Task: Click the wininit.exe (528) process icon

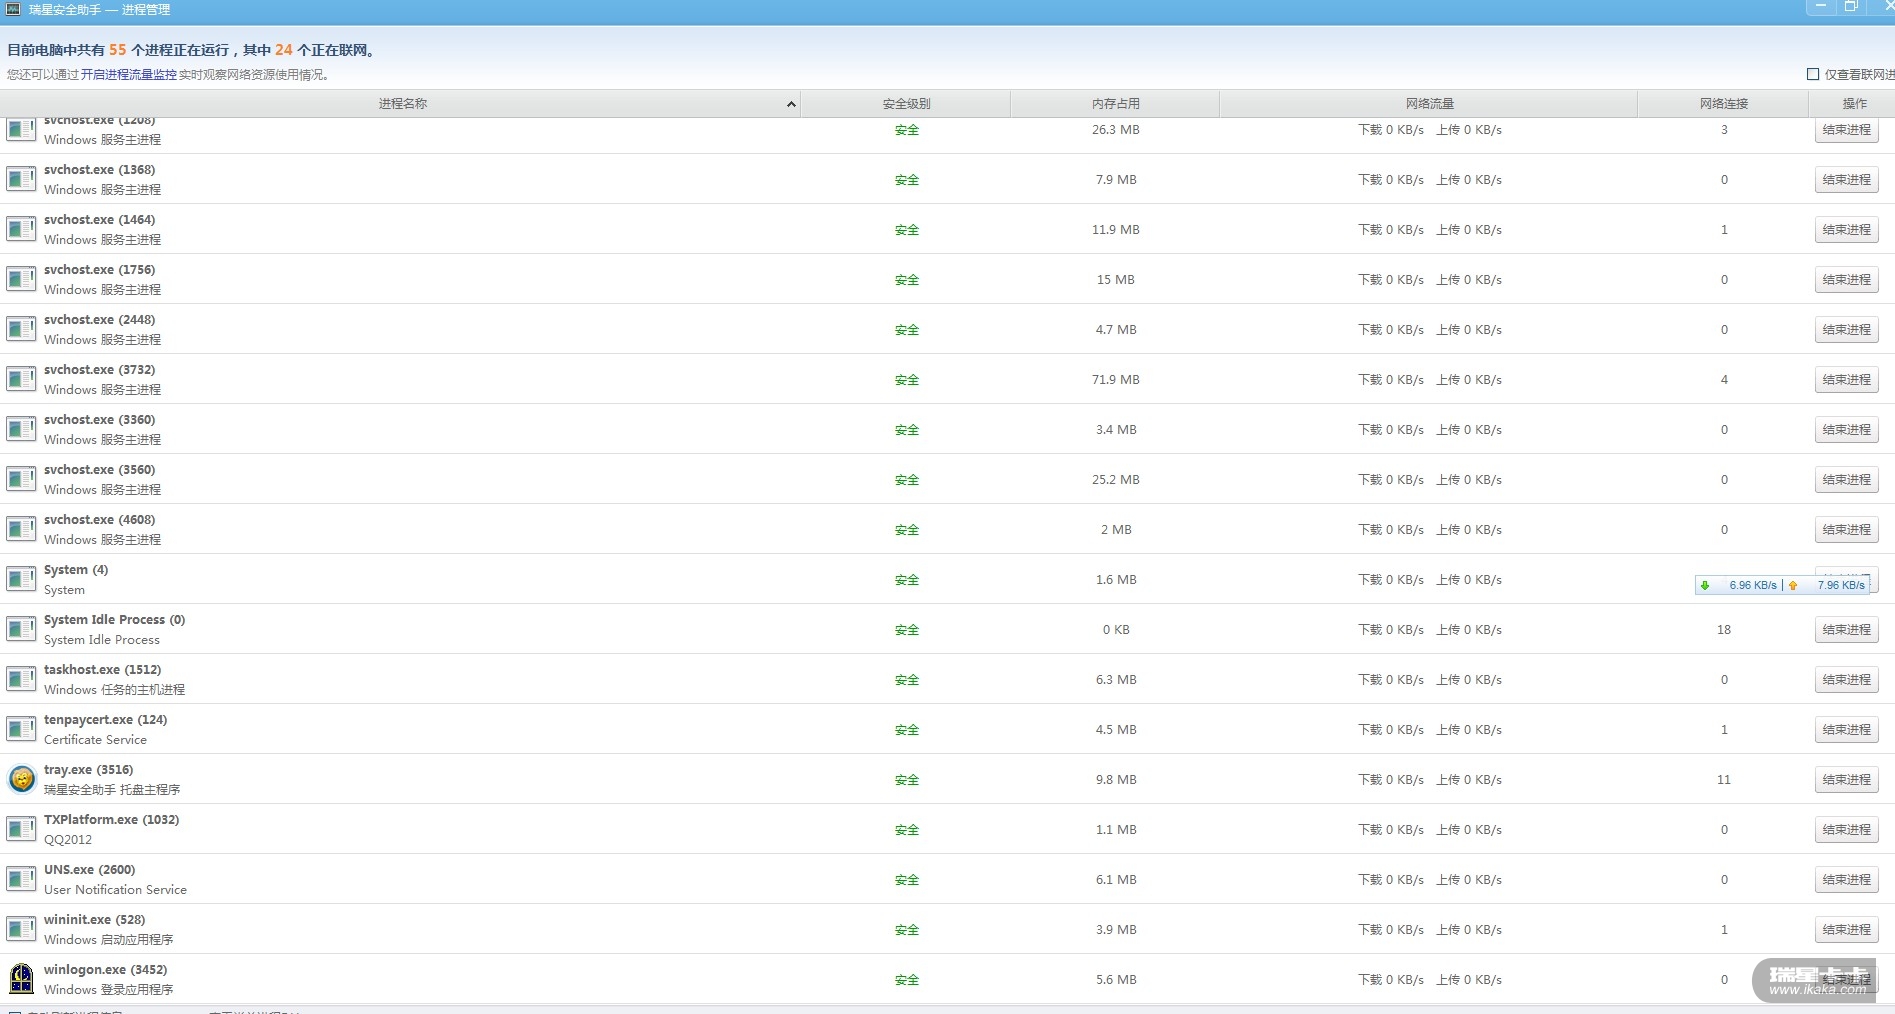Action: click(x=21, y=929)
